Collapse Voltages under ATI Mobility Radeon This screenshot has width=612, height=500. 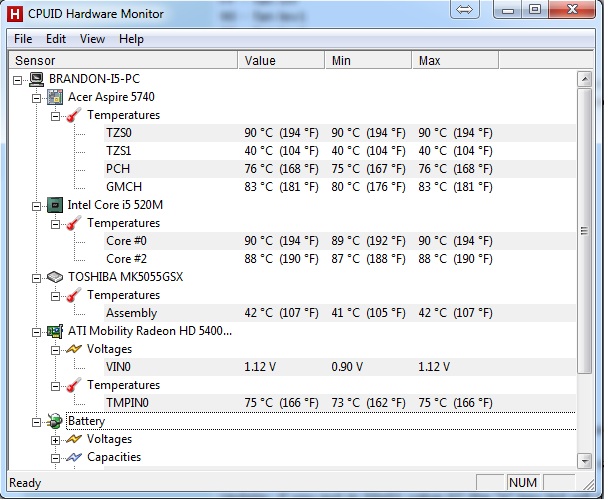pos(55,351)
